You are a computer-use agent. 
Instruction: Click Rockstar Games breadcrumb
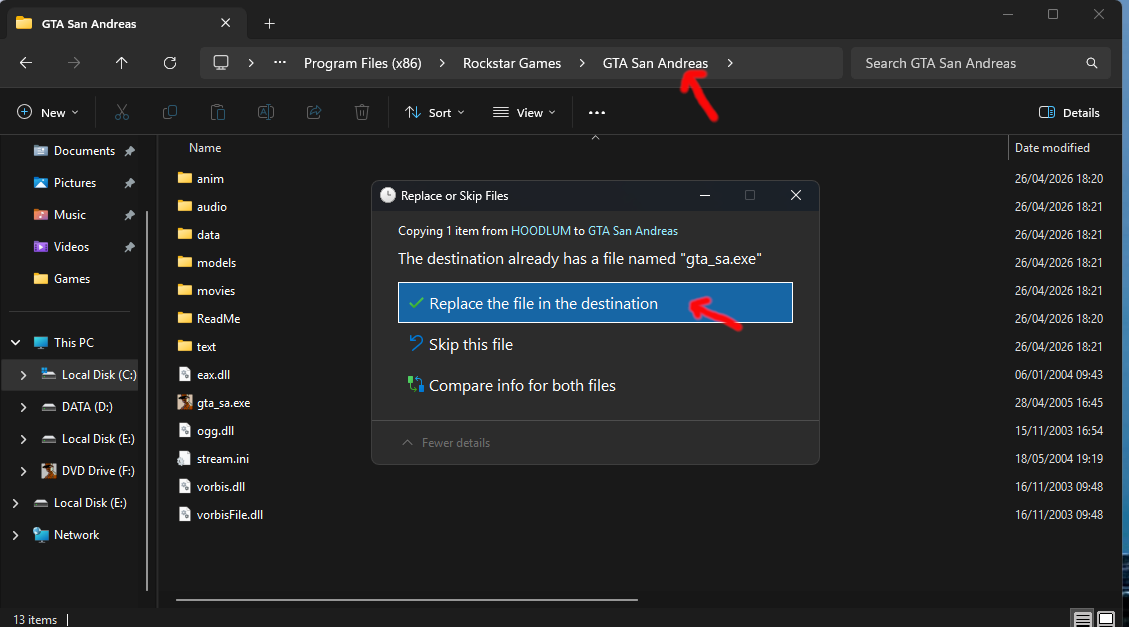[512, 63]
